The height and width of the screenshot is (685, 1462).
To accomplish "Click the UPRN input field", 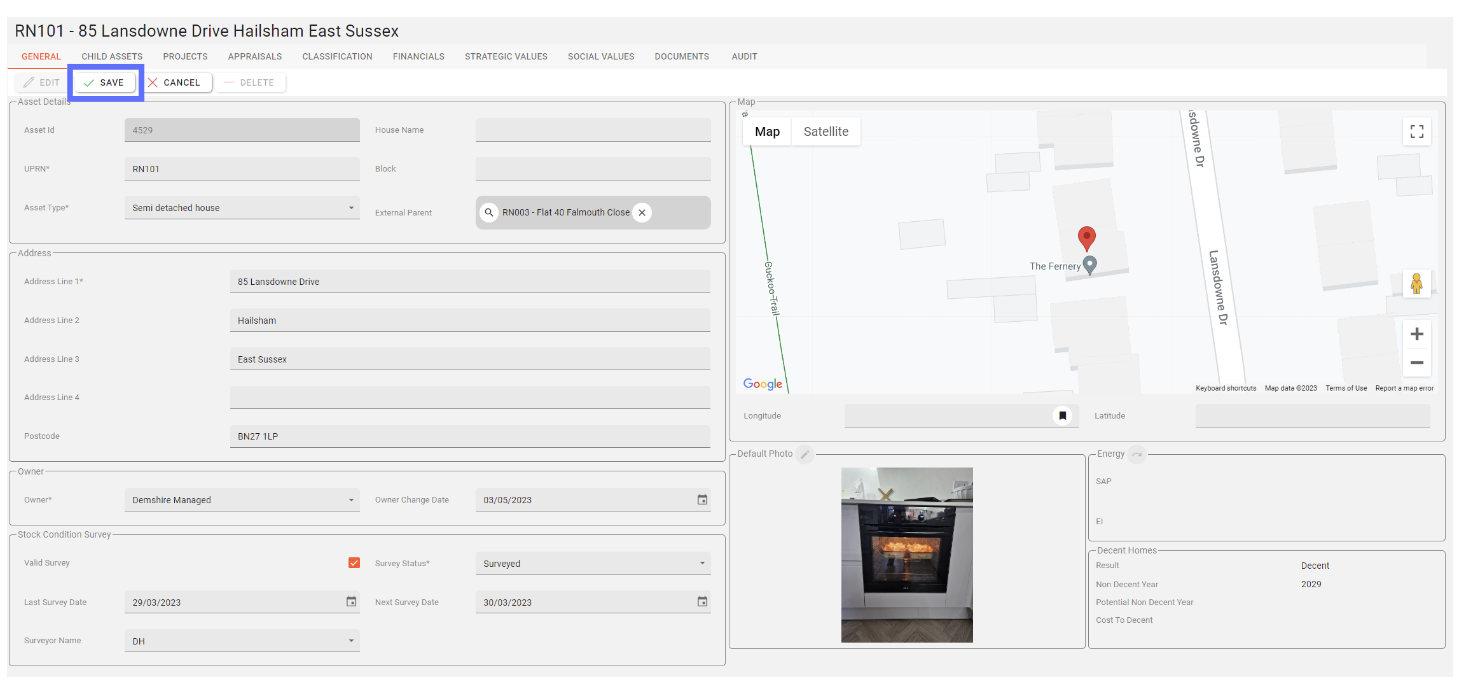I will click(242, 169).
